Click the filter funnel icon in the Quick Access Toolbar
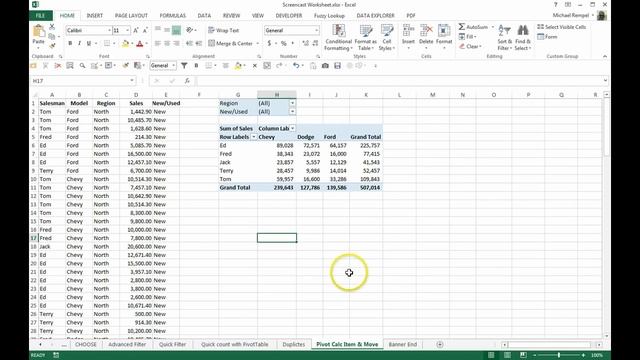 tap(184, 66)
